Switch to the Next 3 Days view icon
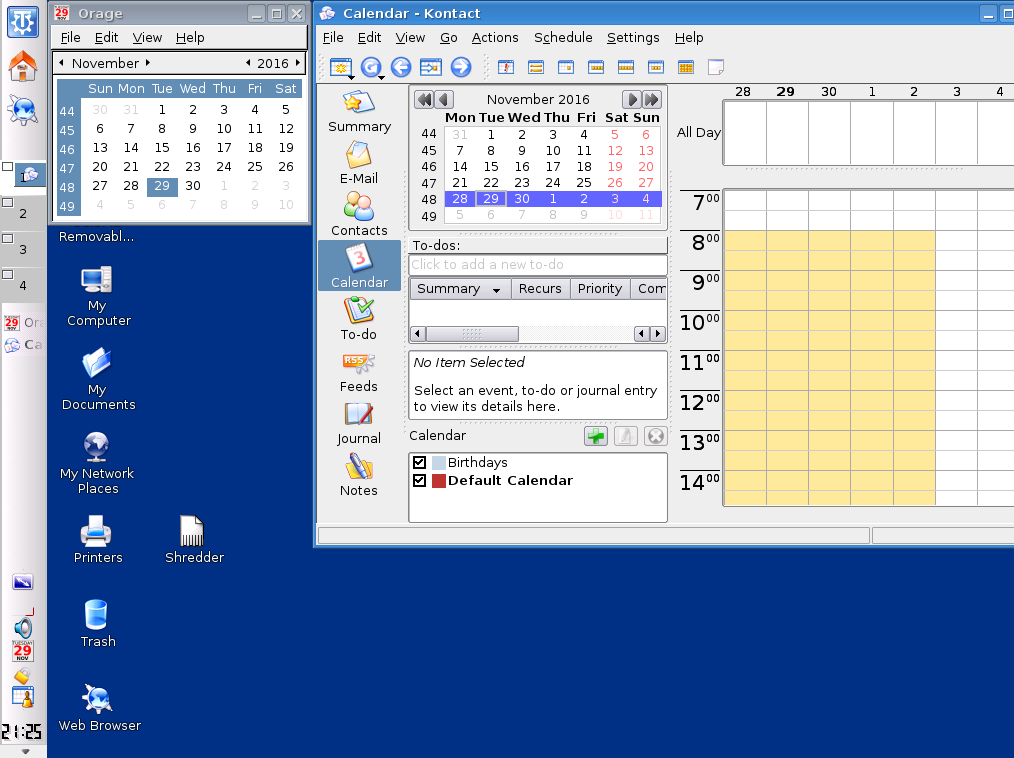This screenshot has width=1014, height=758. [656, 67]
